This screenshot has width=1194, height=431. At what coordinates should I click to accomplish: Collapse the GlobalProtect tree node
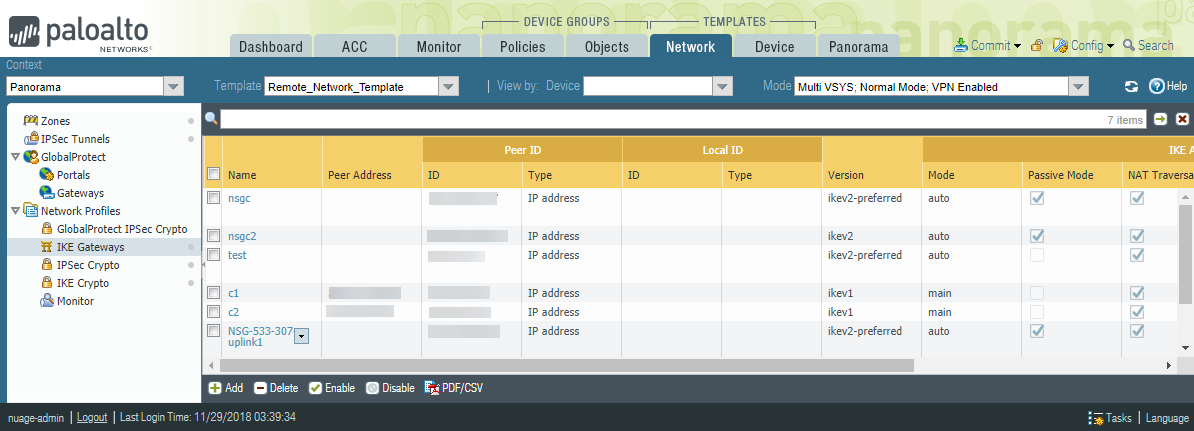point(15,157)
